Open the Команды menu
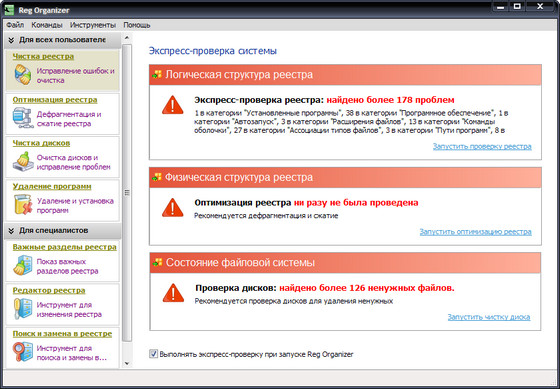The width and height of the screenshot is (560, 389). 47,25
